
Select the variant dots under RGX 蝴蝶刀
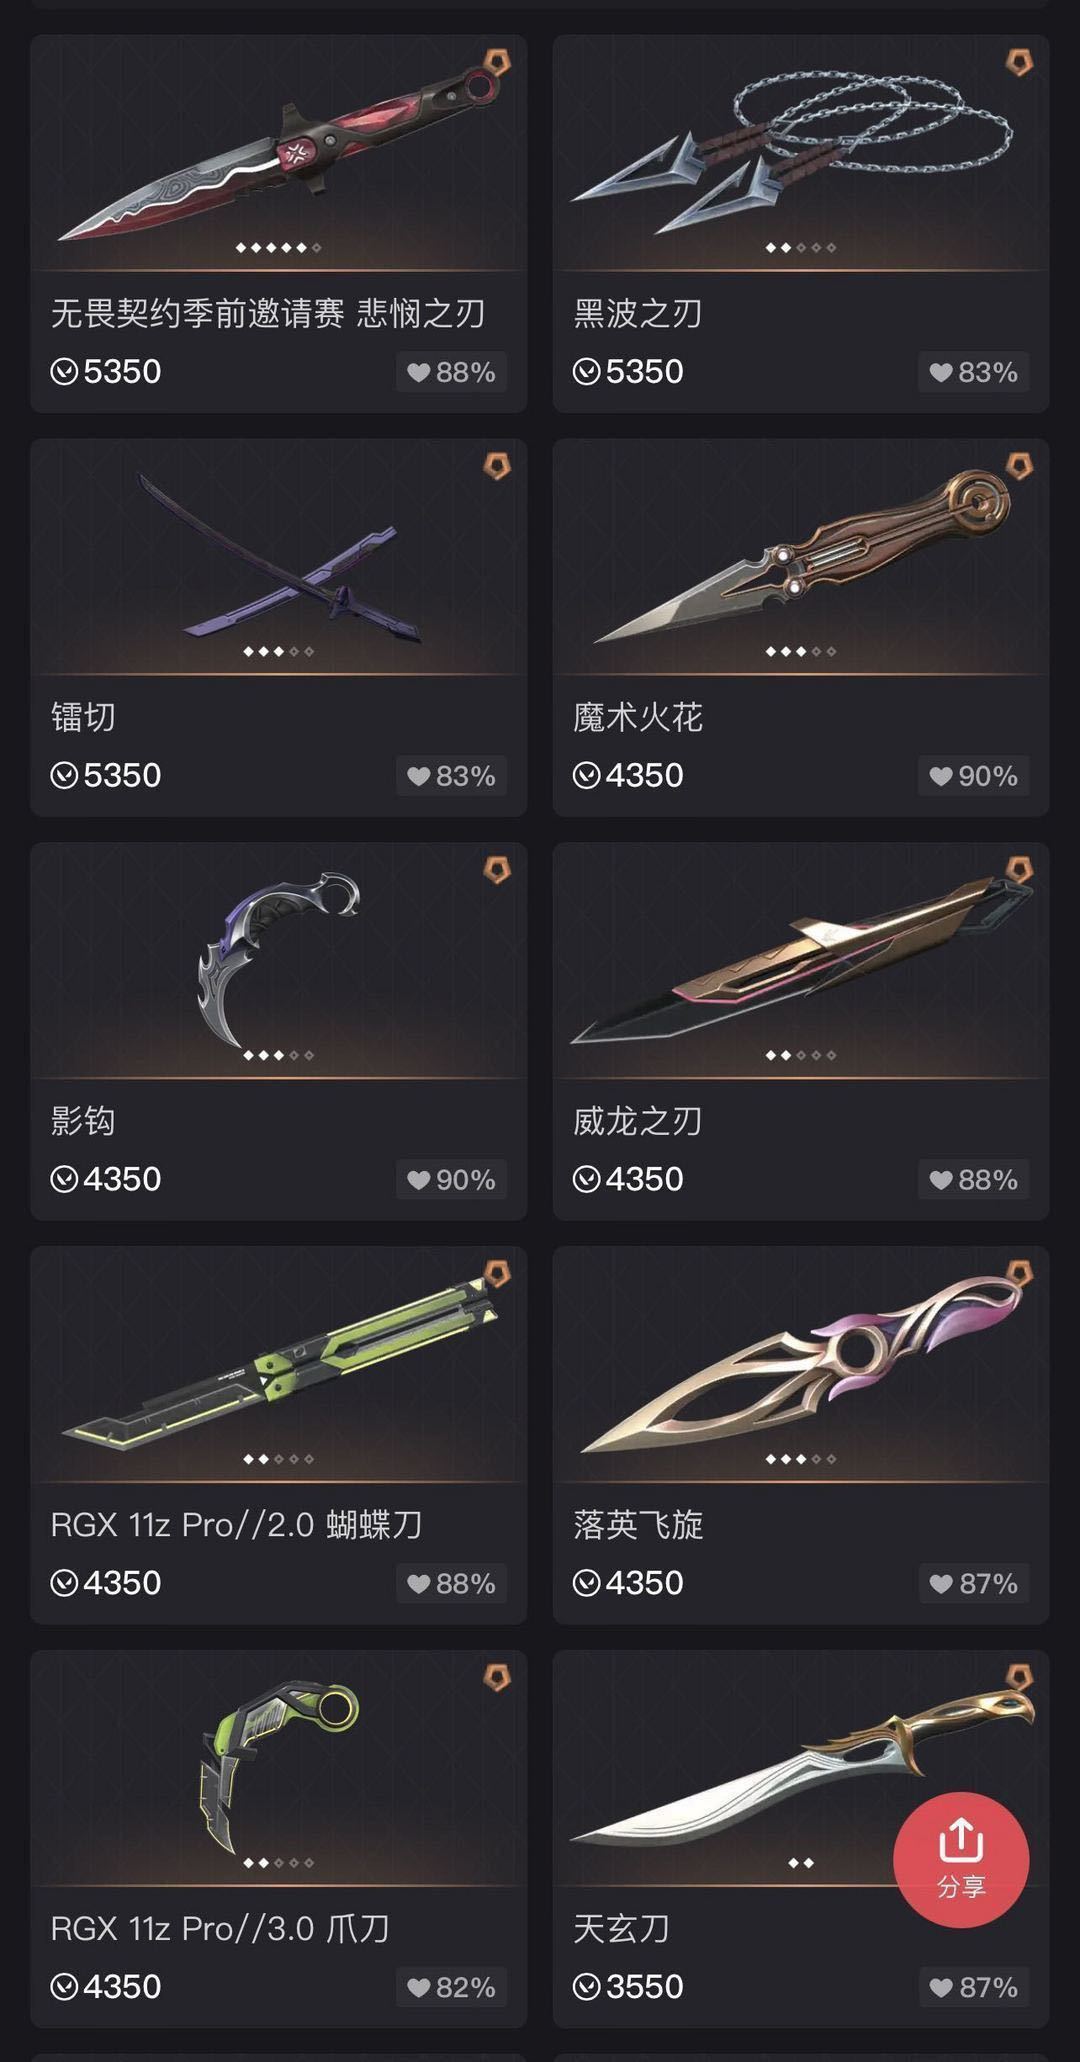click(278, 1459)
